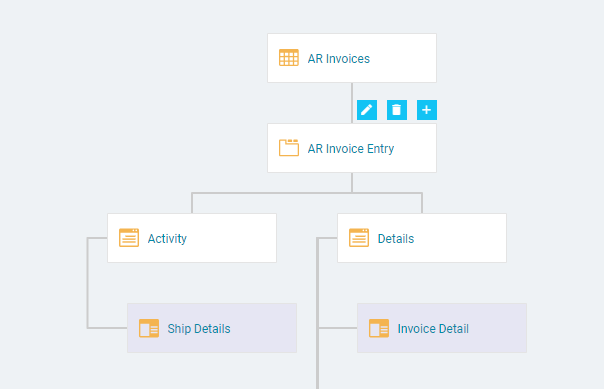Screen dimensions: 604x389
Task: Click the folder icon on AR Invoice Entry
Action: click(x=289, y=148)
